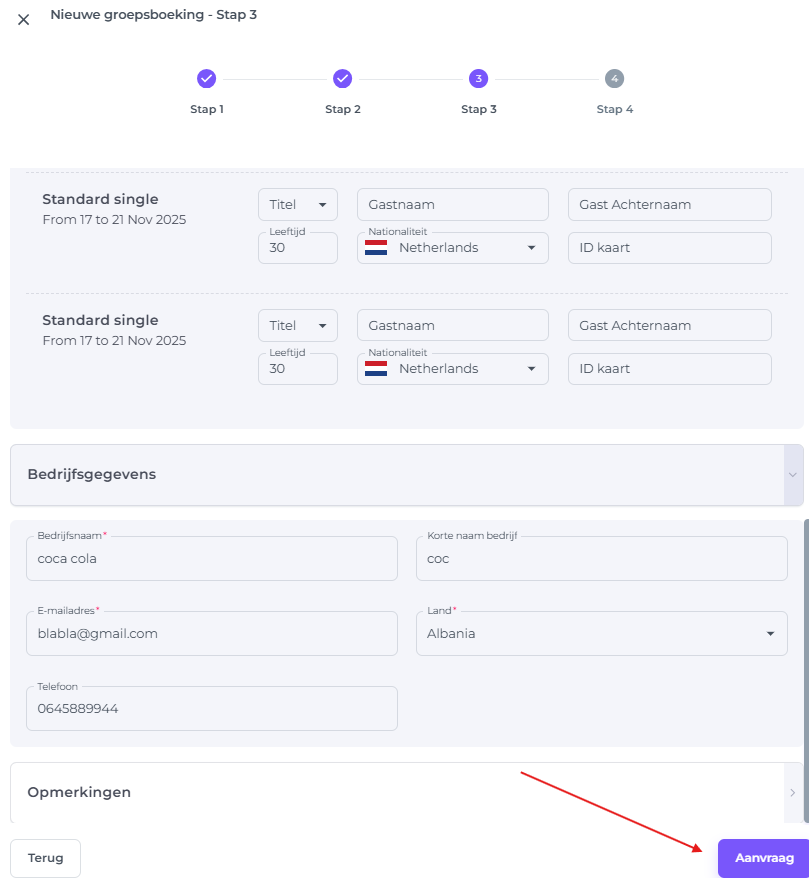Select the Stap 3 step circle
809x881 pixels.
(478, 79)
